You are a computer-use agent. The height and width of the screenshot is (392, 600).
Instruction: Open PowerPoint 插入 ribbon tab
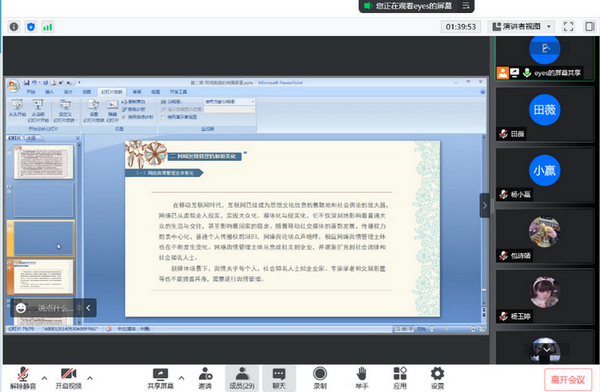[49, 92]
